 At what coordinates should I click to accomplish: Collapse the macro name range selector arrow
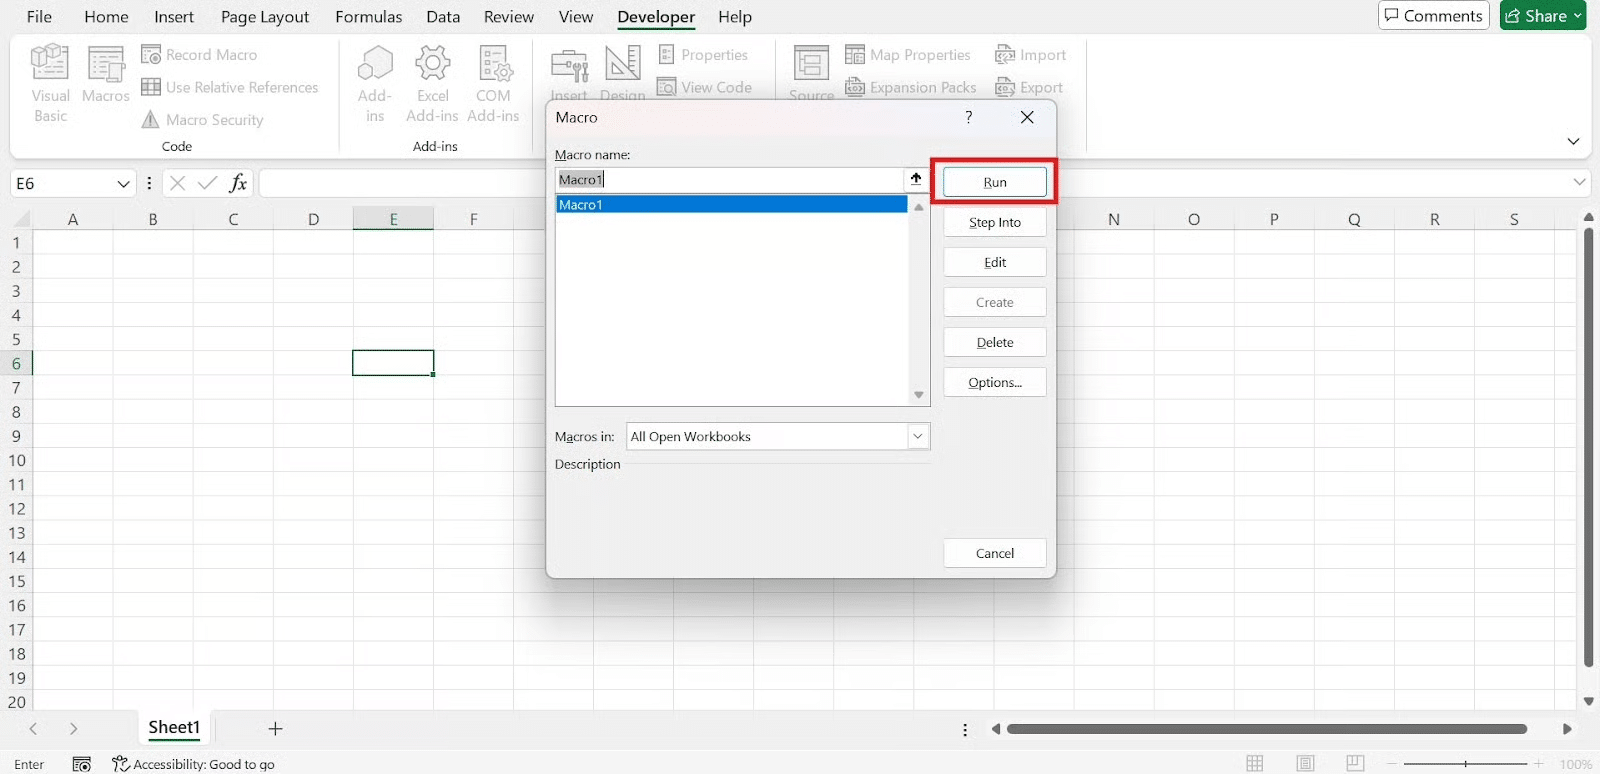click(915, 179)
